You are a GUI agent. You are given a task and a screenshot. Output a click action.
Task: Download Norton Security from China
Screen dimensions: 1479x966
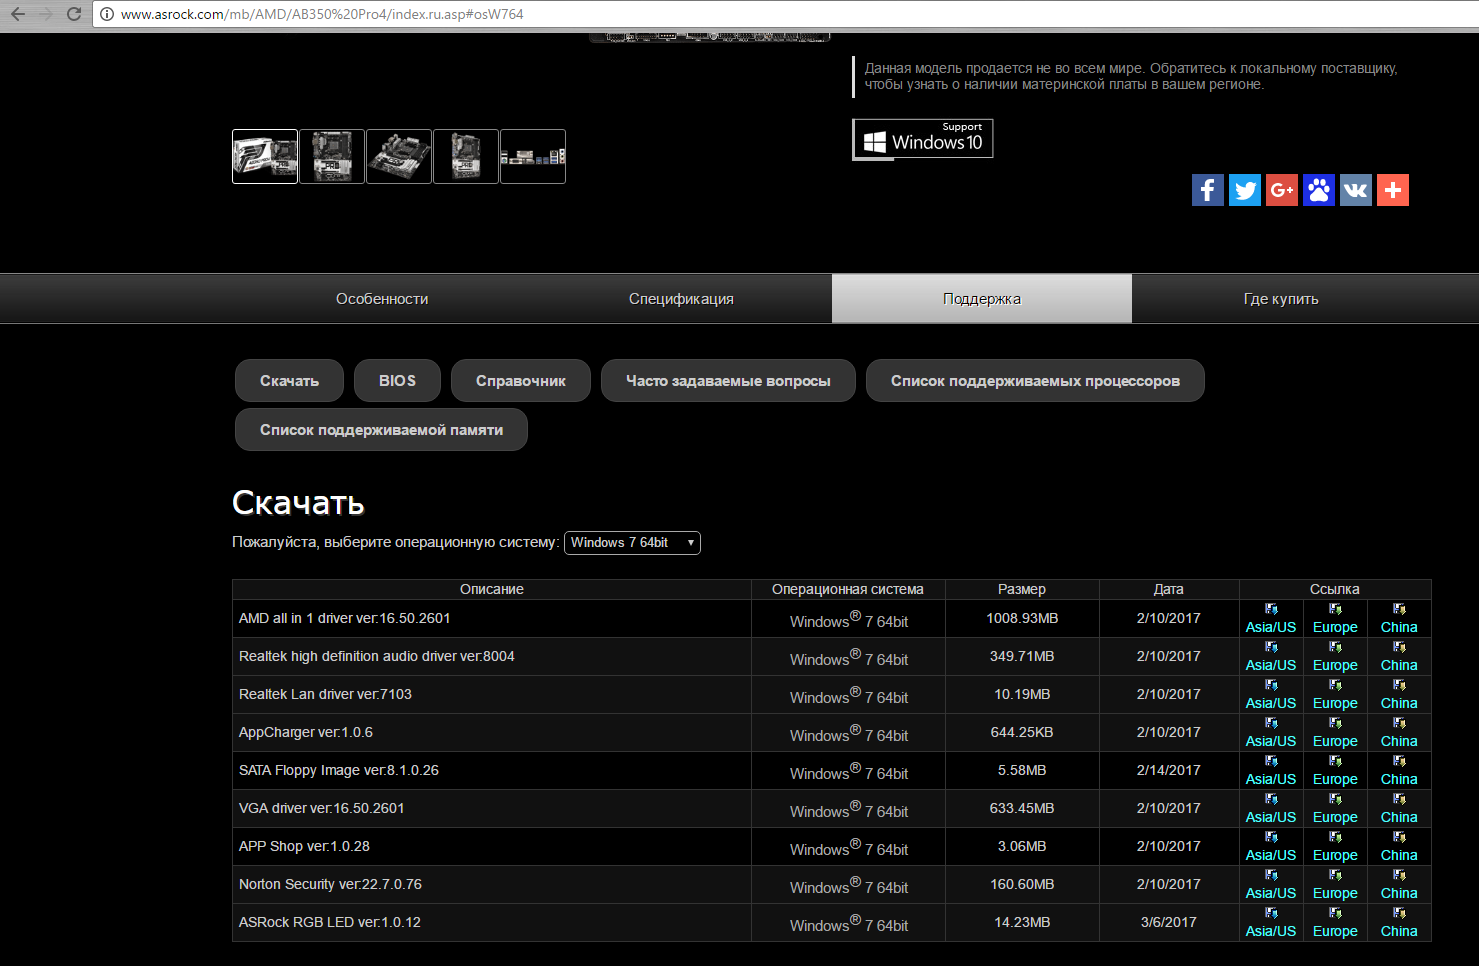tap(1399, 884)
